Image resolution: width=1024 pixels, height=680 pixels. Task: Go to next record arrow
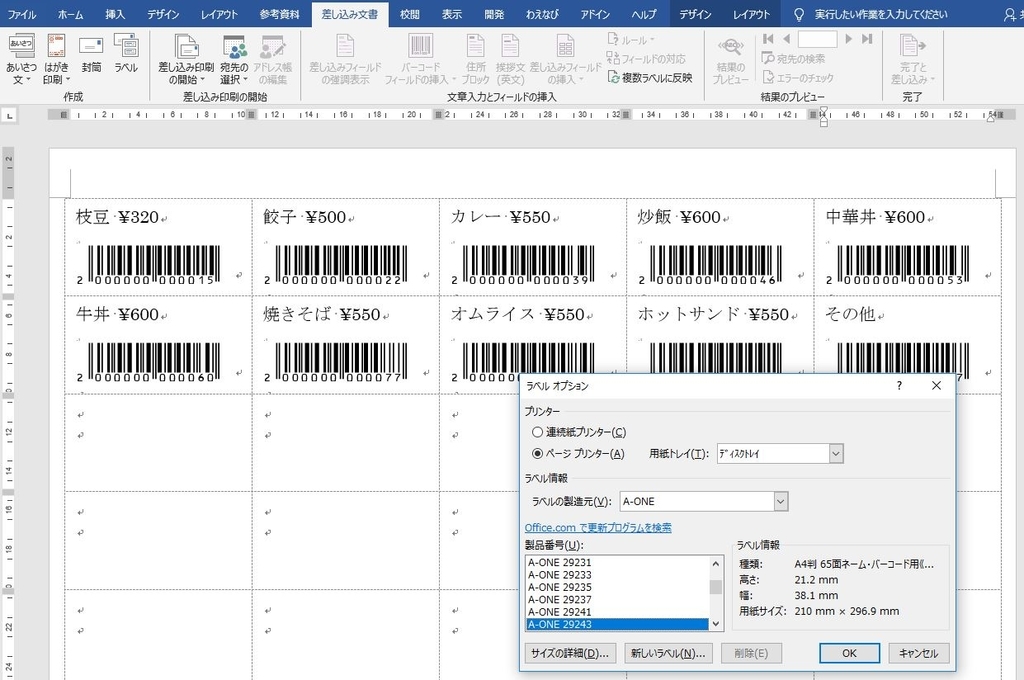(x=848, y=39)
